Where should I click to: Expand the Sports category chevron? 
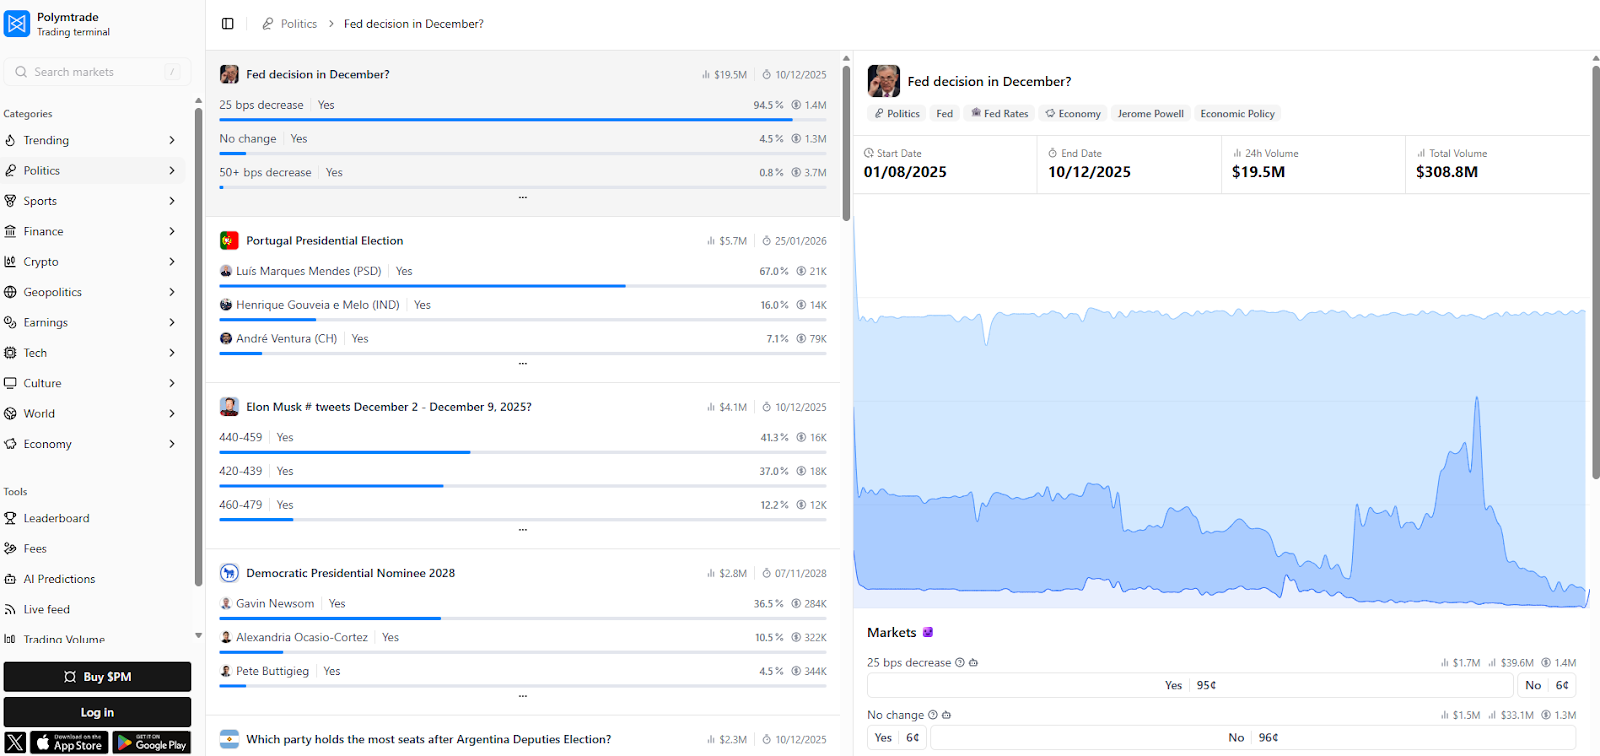[172, 201]
